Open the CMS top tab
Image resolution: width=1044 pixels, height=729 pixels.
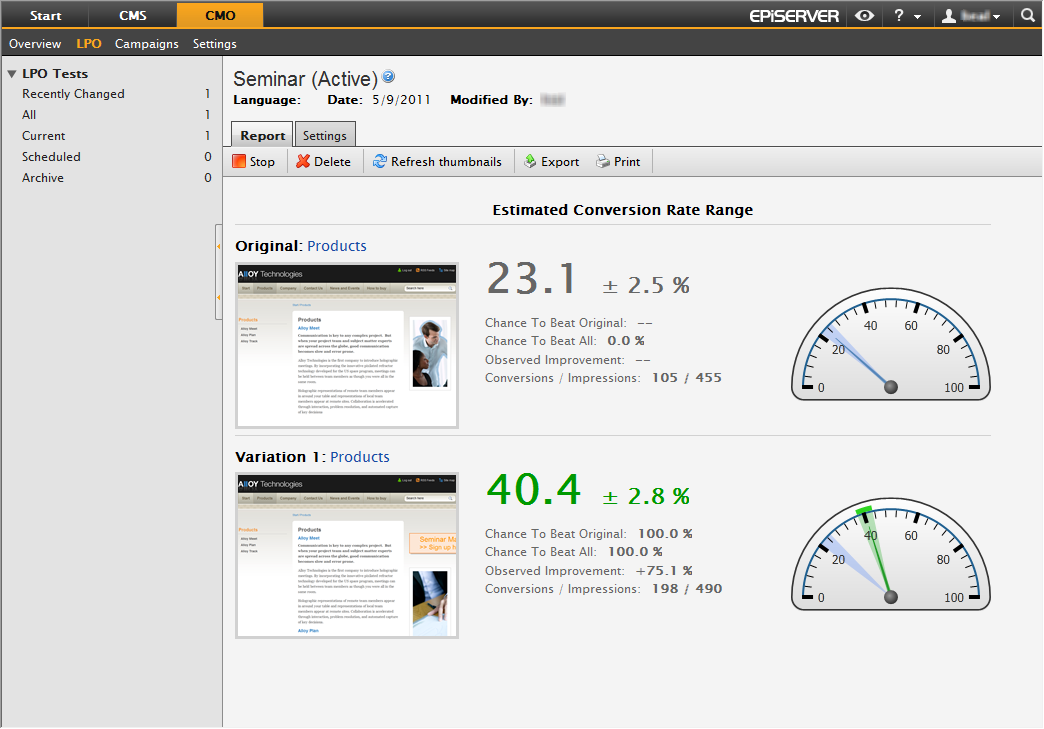click(132, 15)
